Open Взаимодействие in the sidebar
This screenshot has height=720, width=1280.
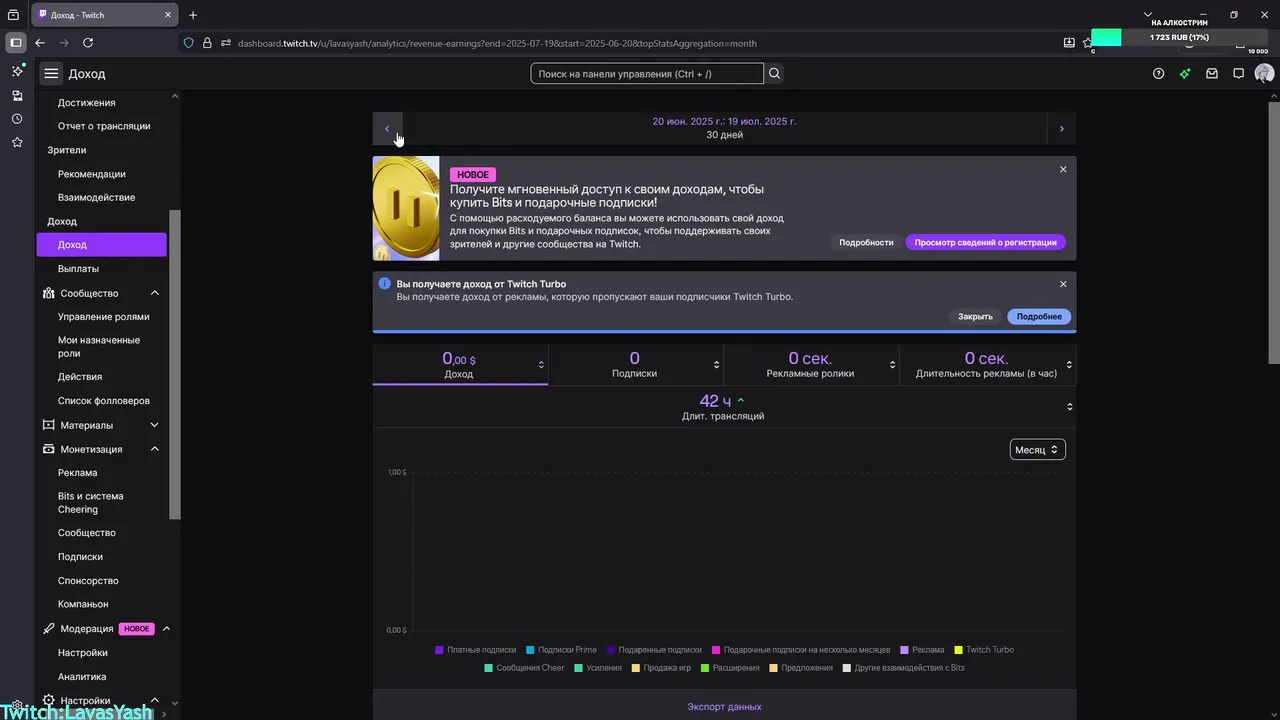tap(96, 198)
